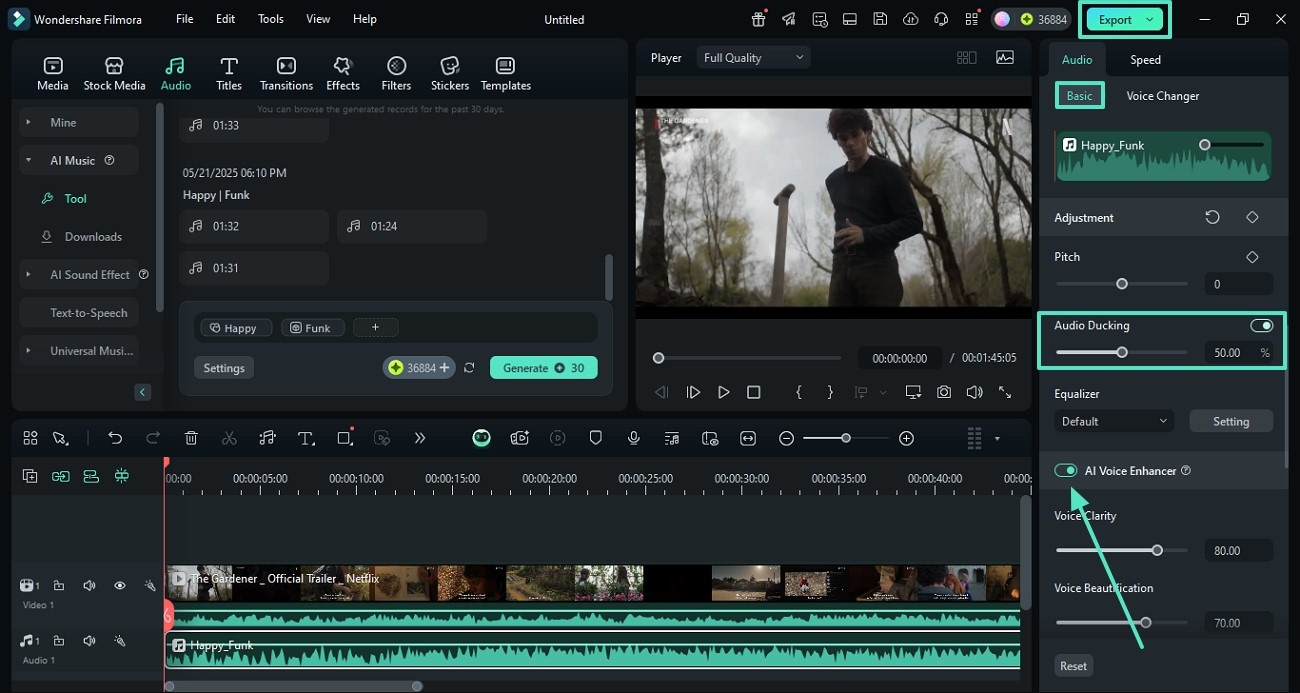1300x693 pixels.
Task: Click the refresh icon beside Generate
Action: (469, 368)
